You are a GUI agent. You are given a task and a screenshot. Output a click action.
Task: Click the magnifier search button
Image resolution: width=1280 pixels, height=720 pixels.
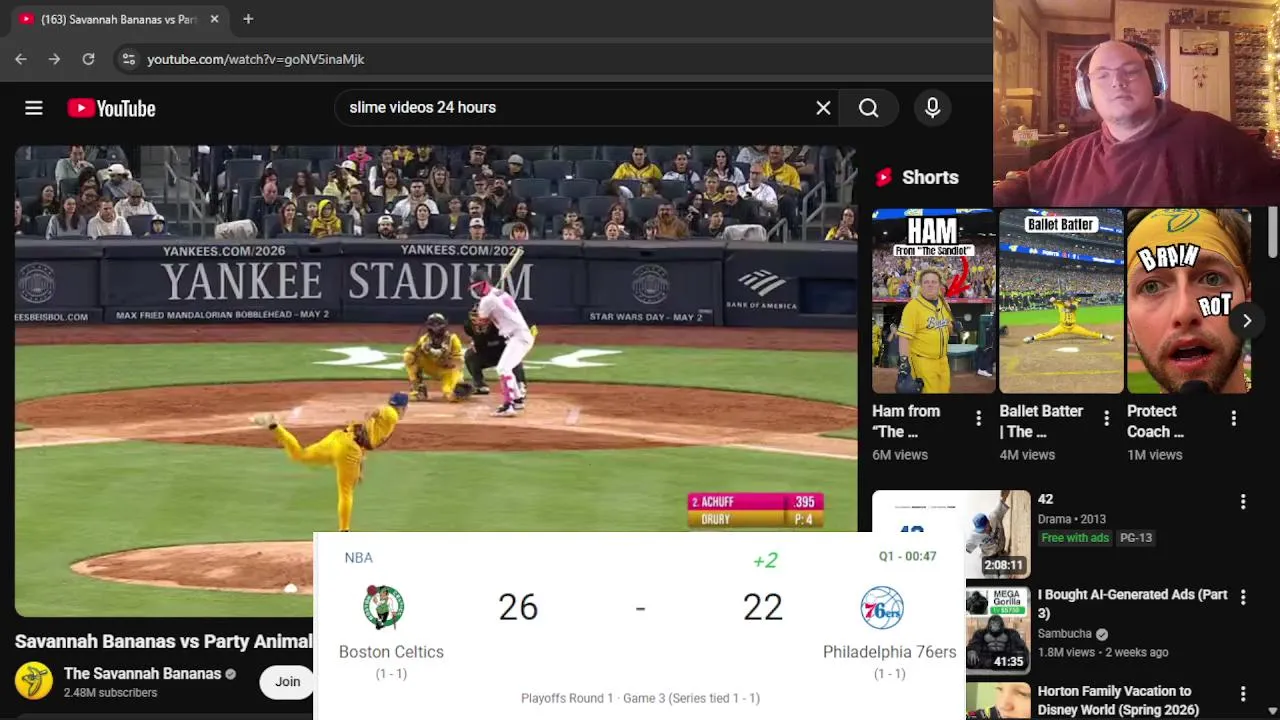click(869, 108)
